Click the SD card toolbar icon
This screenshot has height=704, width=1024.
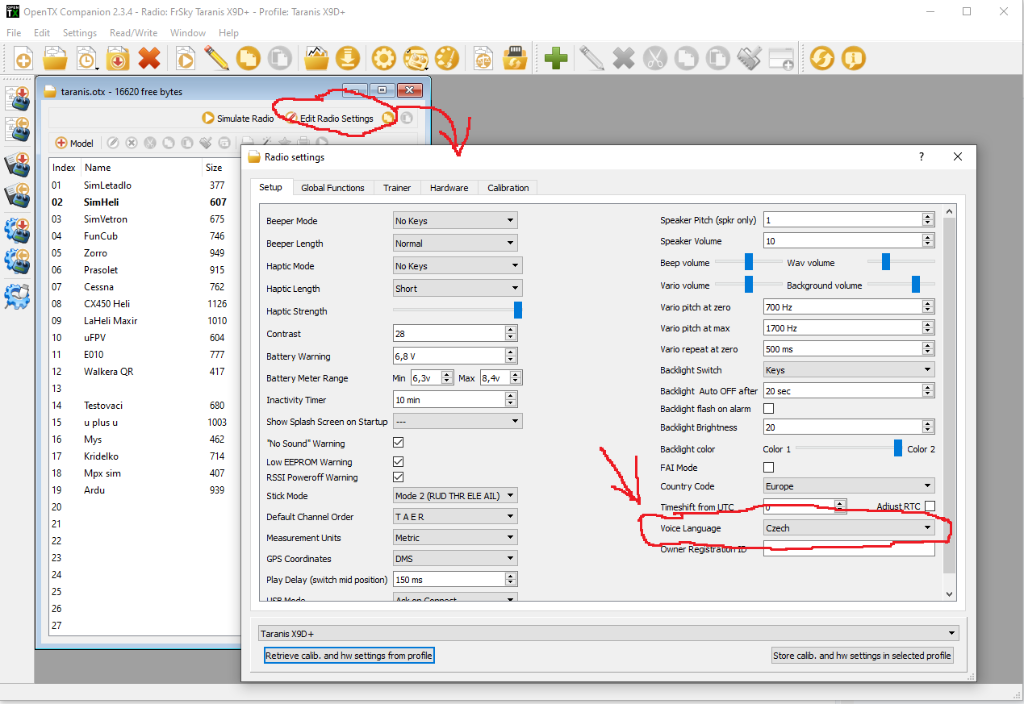pyautogui.click(x=515, y=58)
